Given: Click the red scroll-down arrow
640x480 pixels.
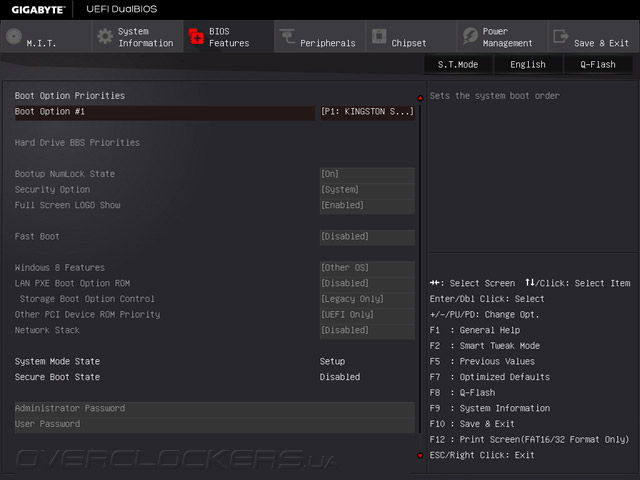Looking at the screenshot, I should pos(420,455).
